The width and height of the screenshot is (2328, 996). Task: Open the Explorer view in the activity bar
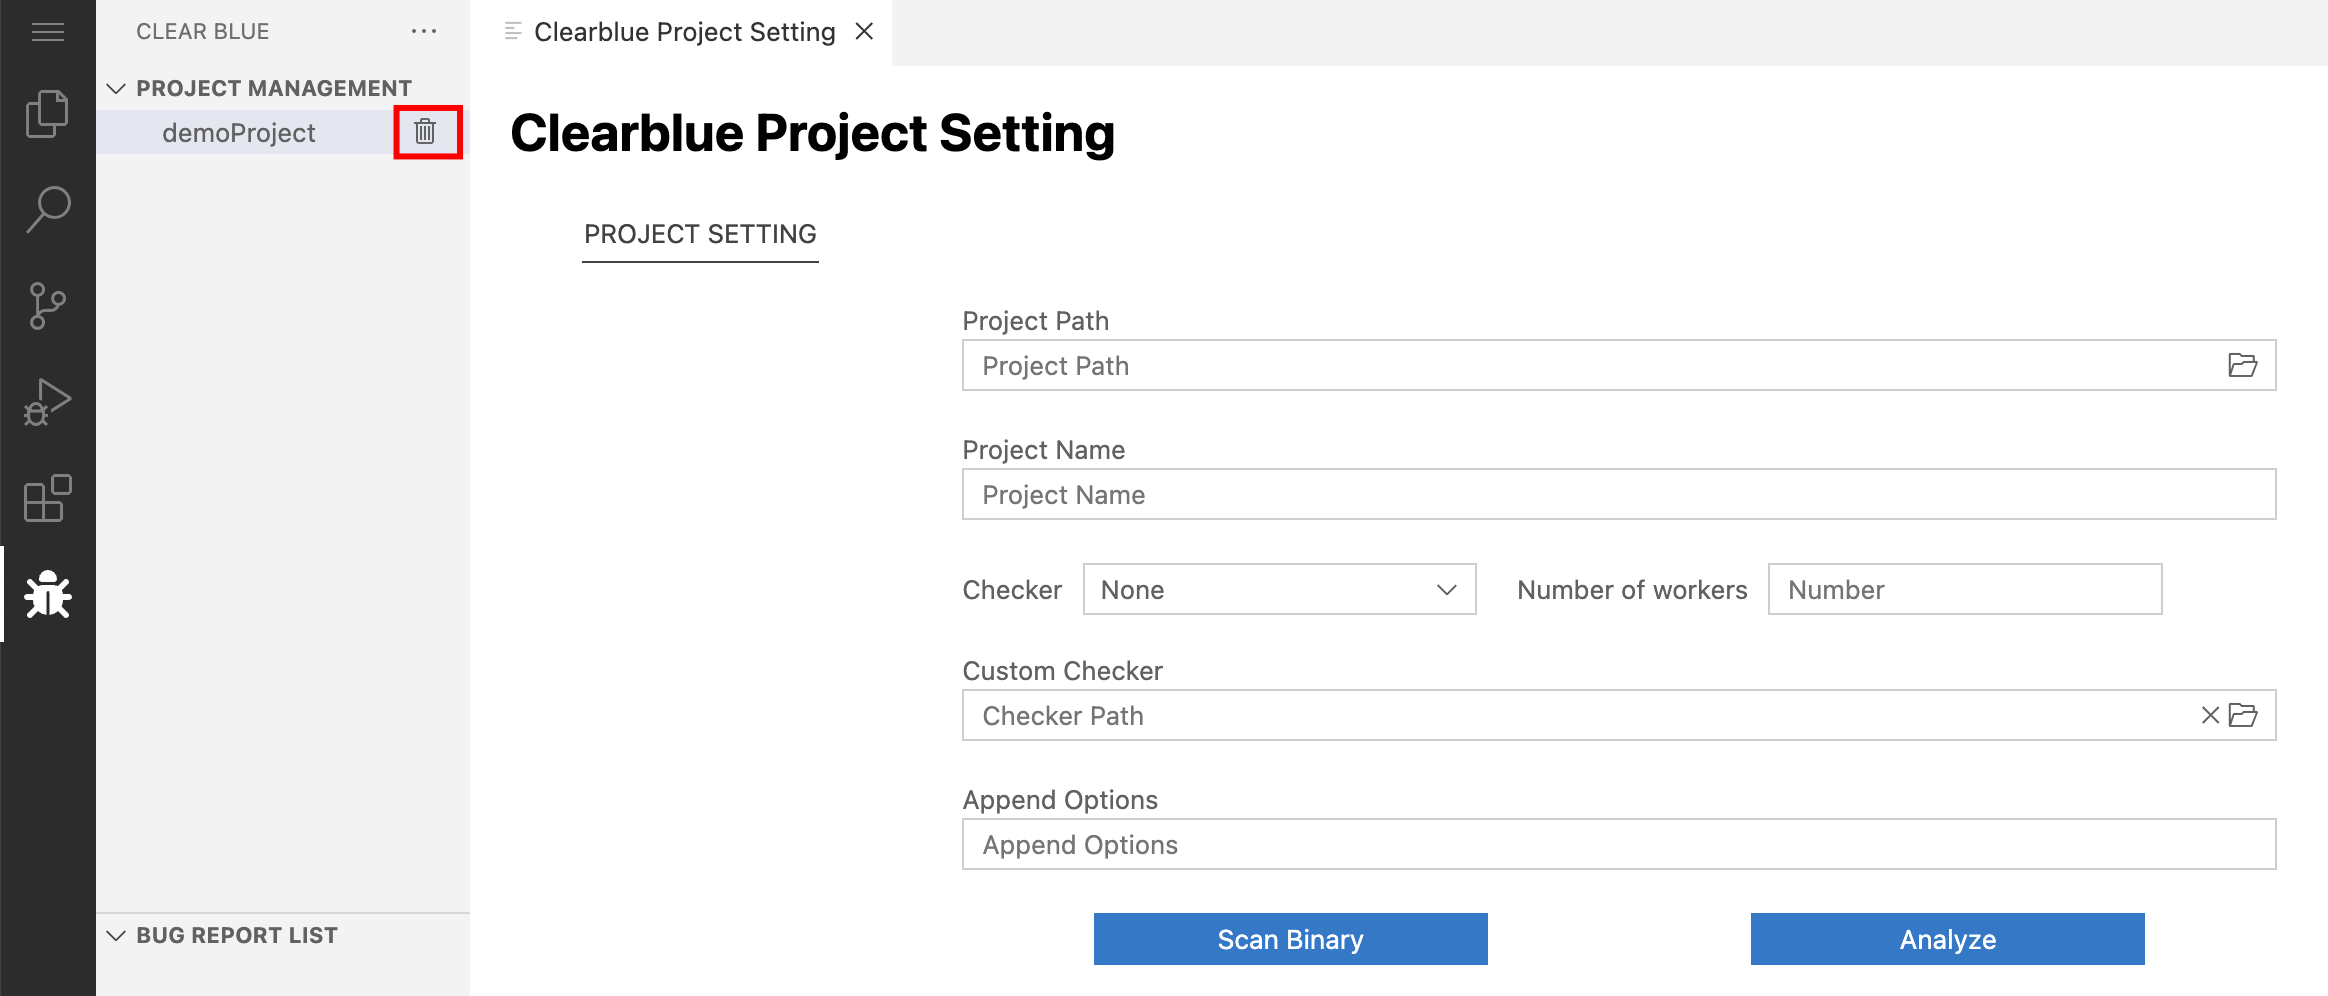click(x=47, y=112)
